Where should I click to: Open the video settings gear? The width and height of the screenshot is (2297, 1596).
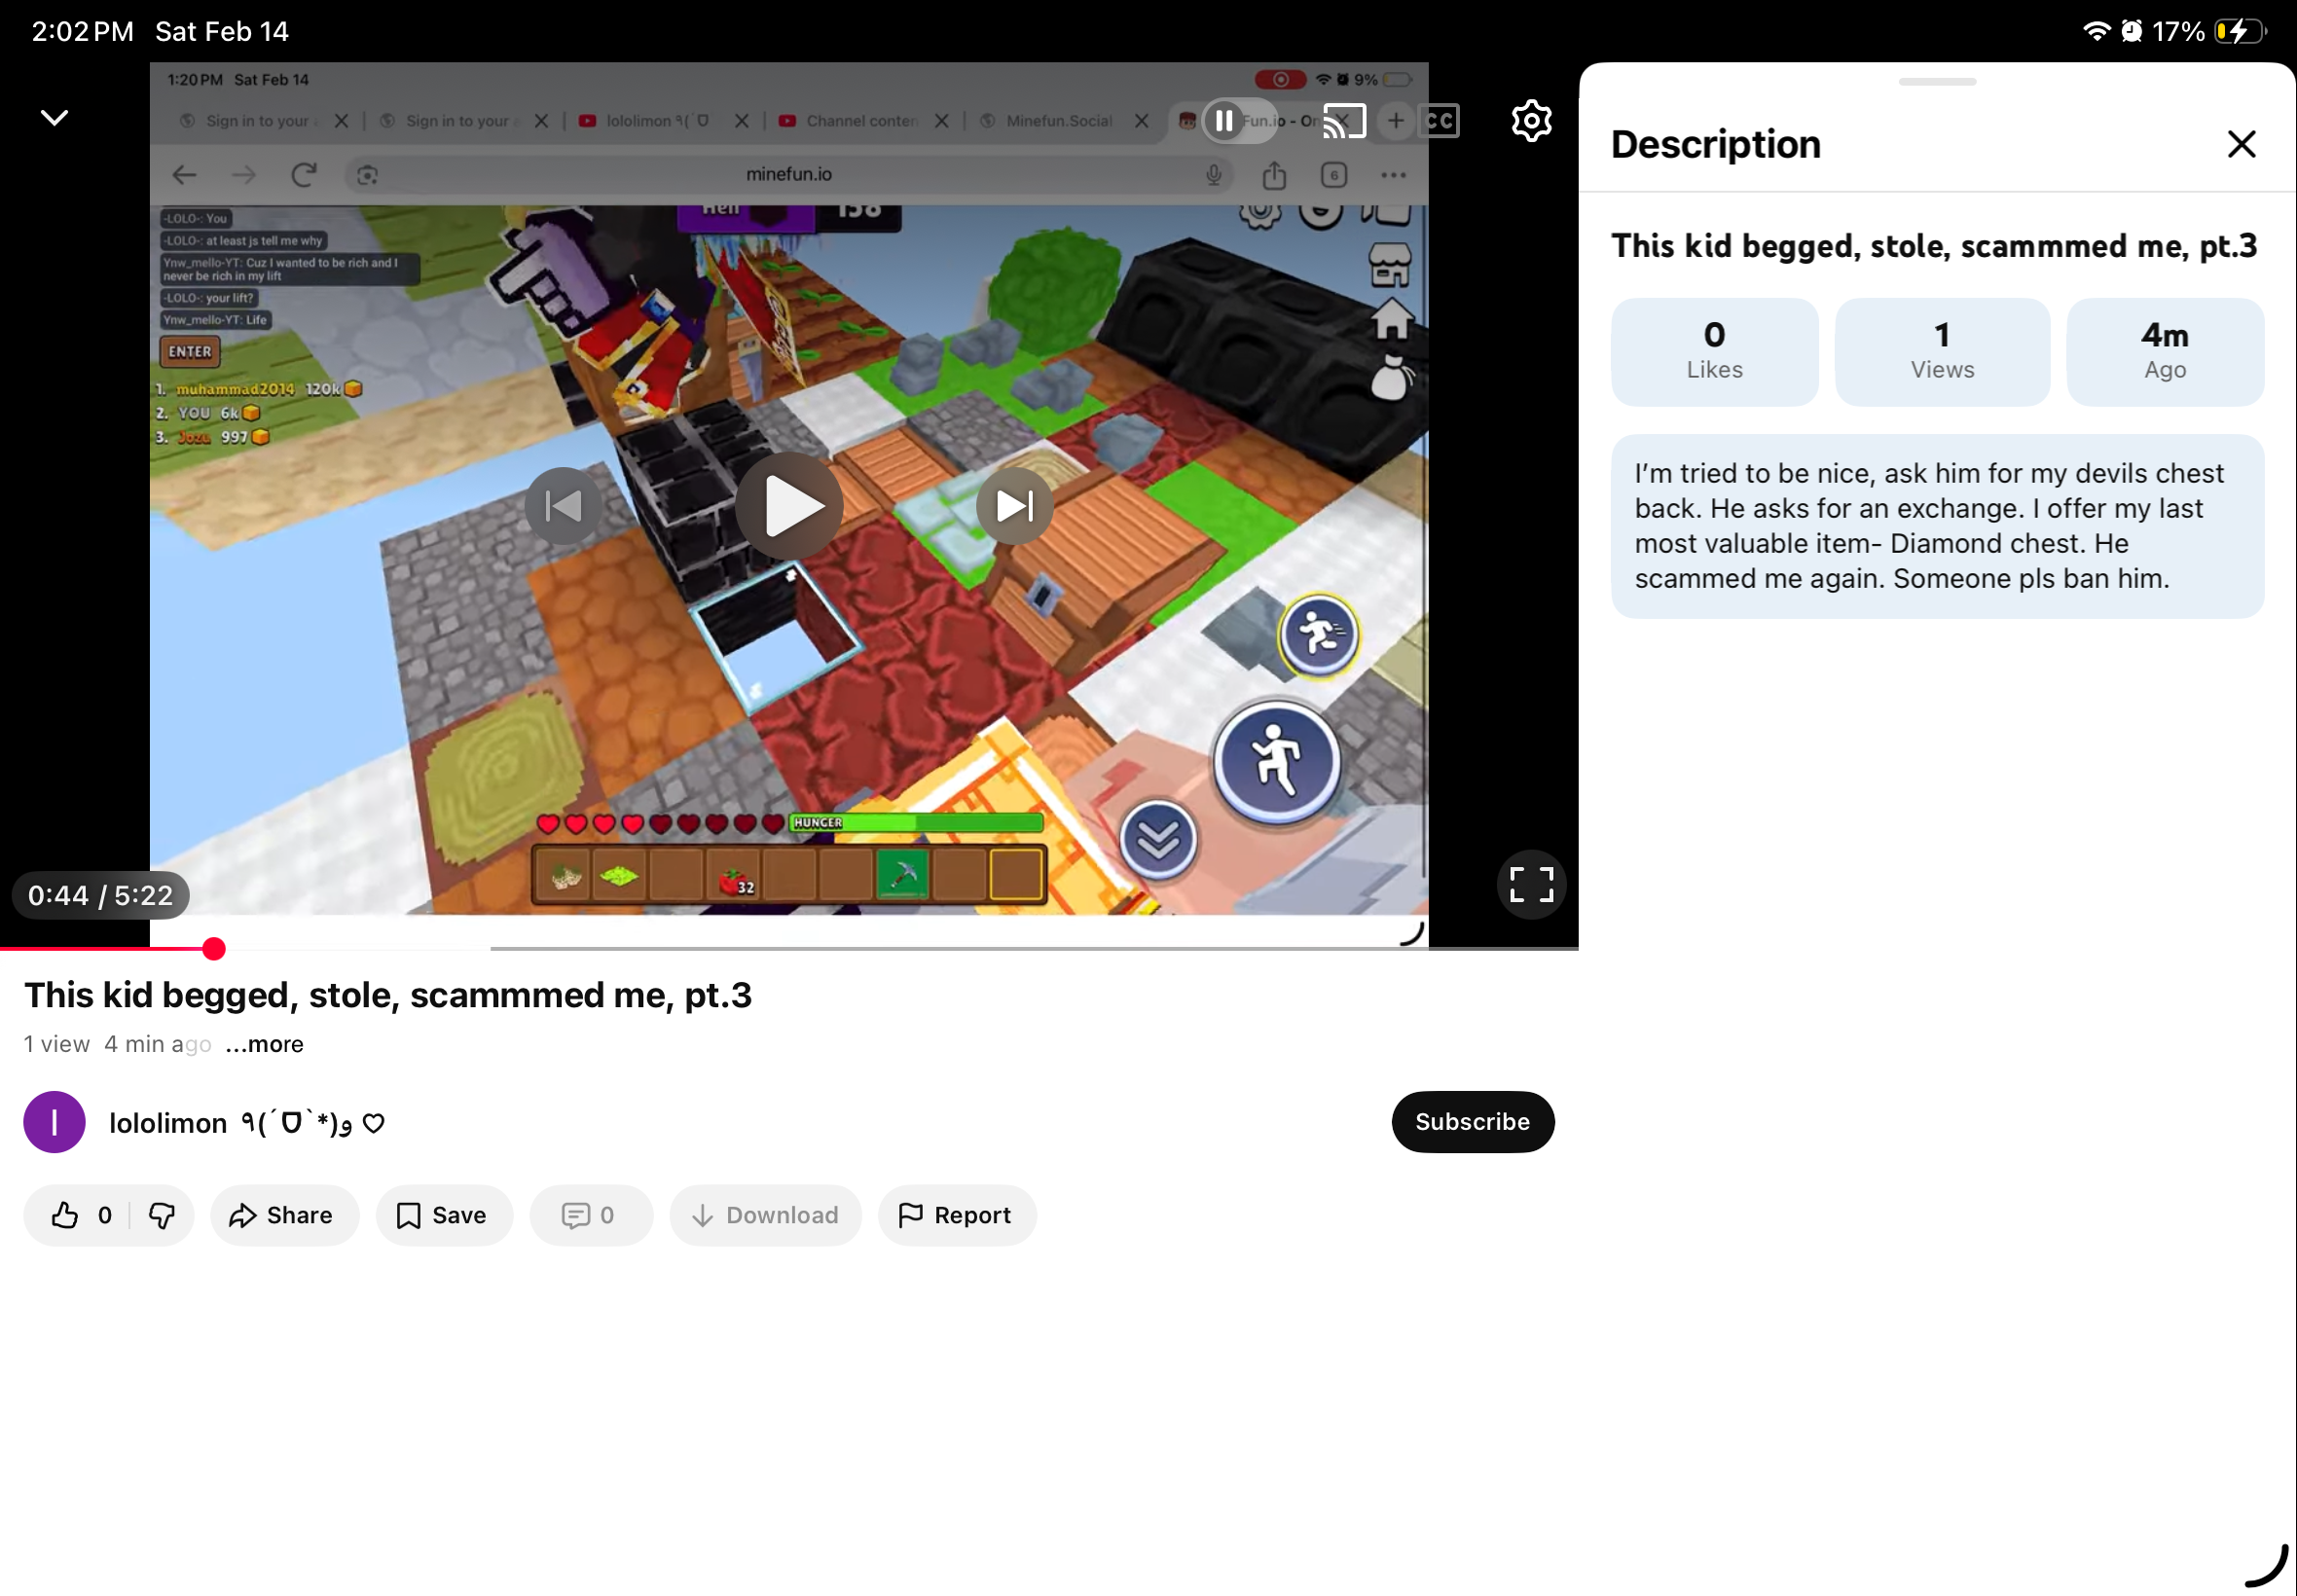click(x=1530, y=121)
